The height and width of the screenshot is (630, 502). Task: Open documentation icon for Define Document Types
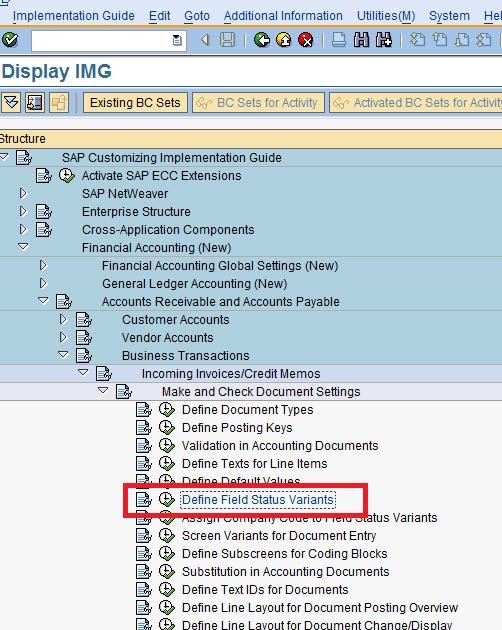(144, 410)
